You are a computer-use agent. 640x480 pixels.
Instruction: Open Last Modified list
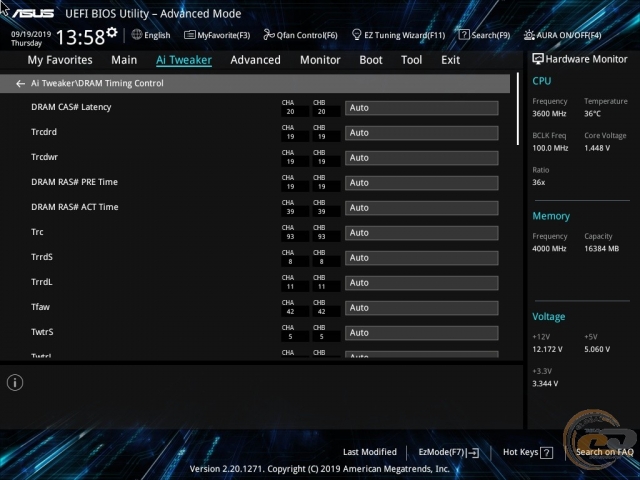click(370, 452)
